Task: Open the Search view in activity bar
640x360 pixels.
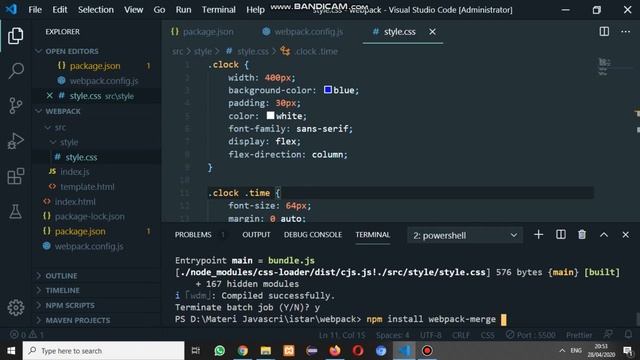Action: (x=16, y=71)
